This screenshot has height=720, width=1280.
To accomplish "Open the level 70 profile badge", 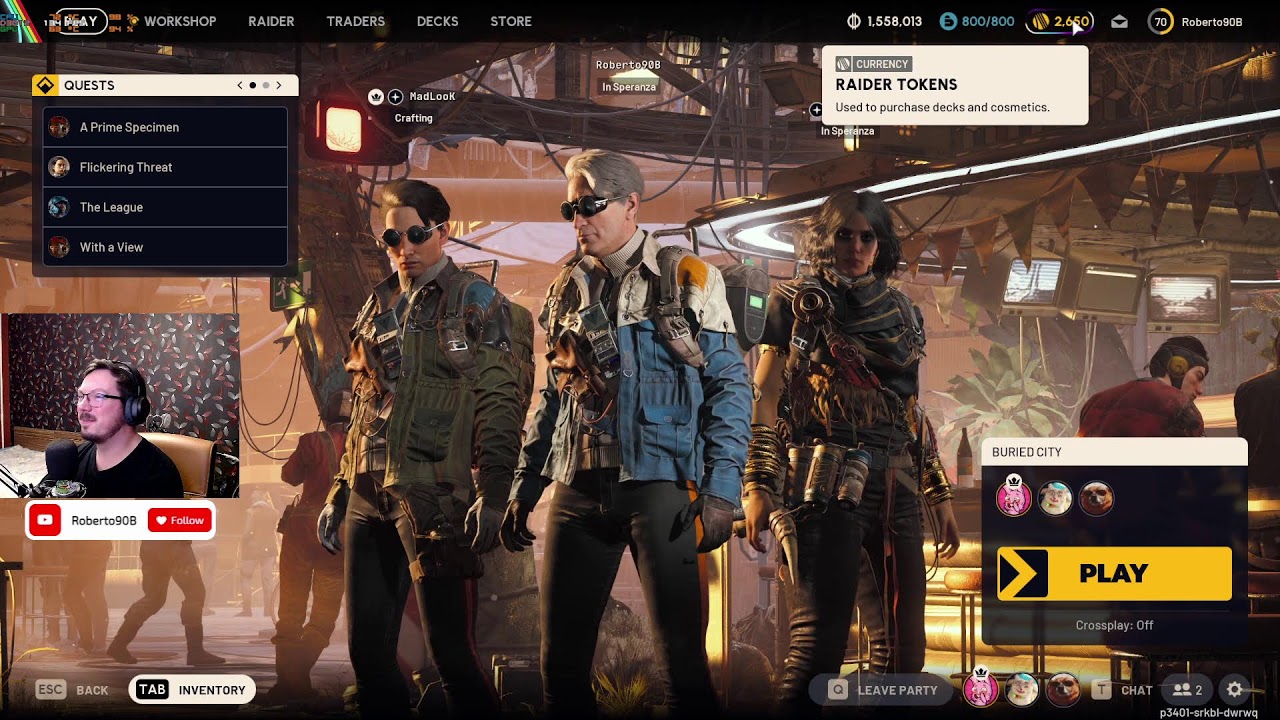I will coord(1160,21).
